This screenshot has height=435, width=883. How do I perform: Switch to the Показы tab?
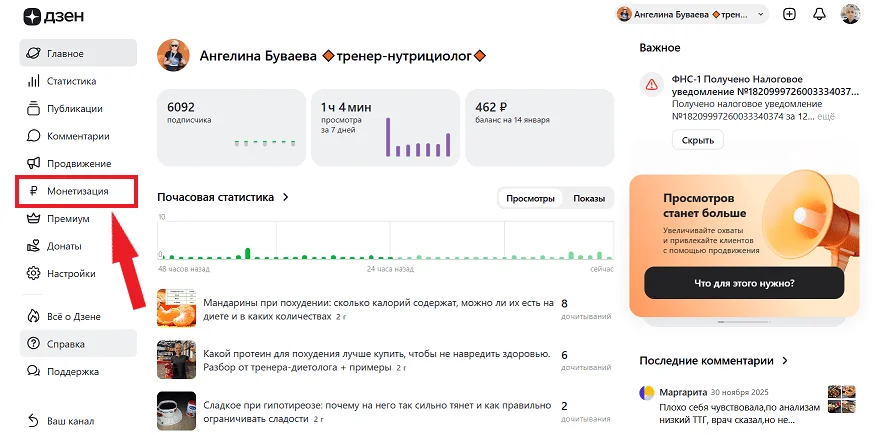point(589,198)
